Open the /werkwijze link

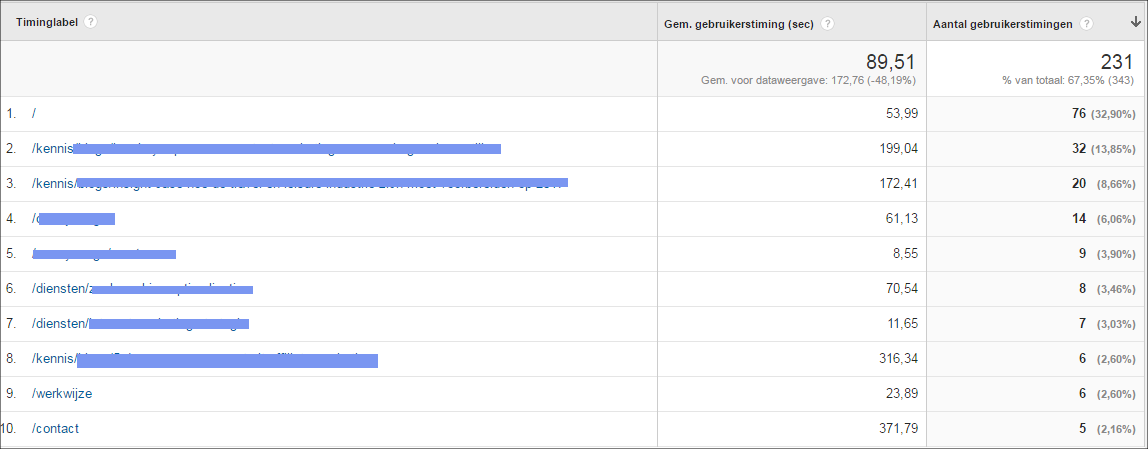62,394
